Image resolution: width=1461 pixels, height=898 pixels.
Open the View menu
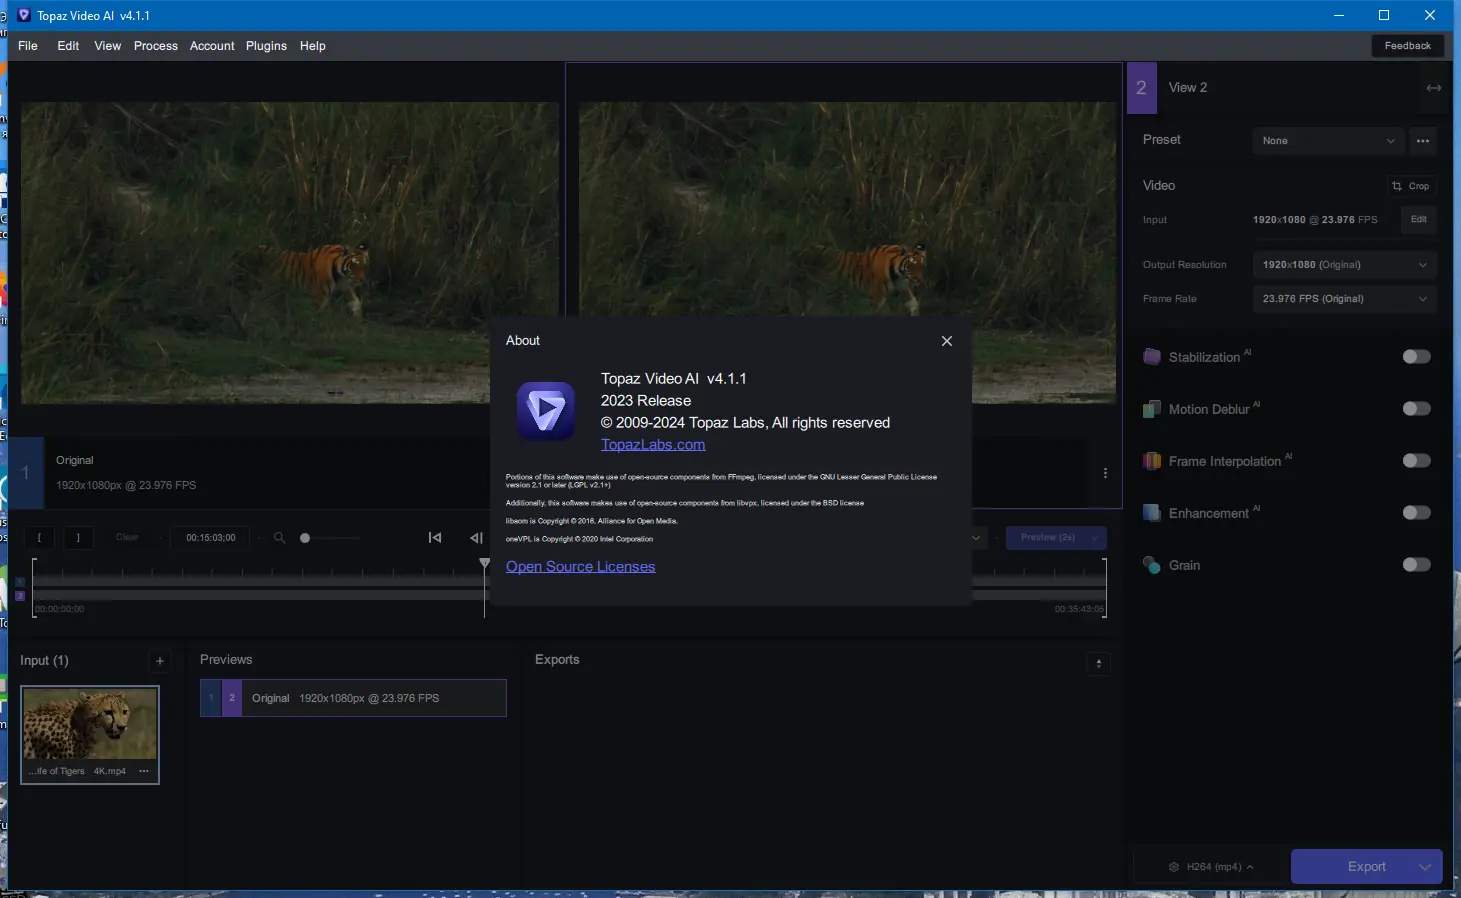108,46
